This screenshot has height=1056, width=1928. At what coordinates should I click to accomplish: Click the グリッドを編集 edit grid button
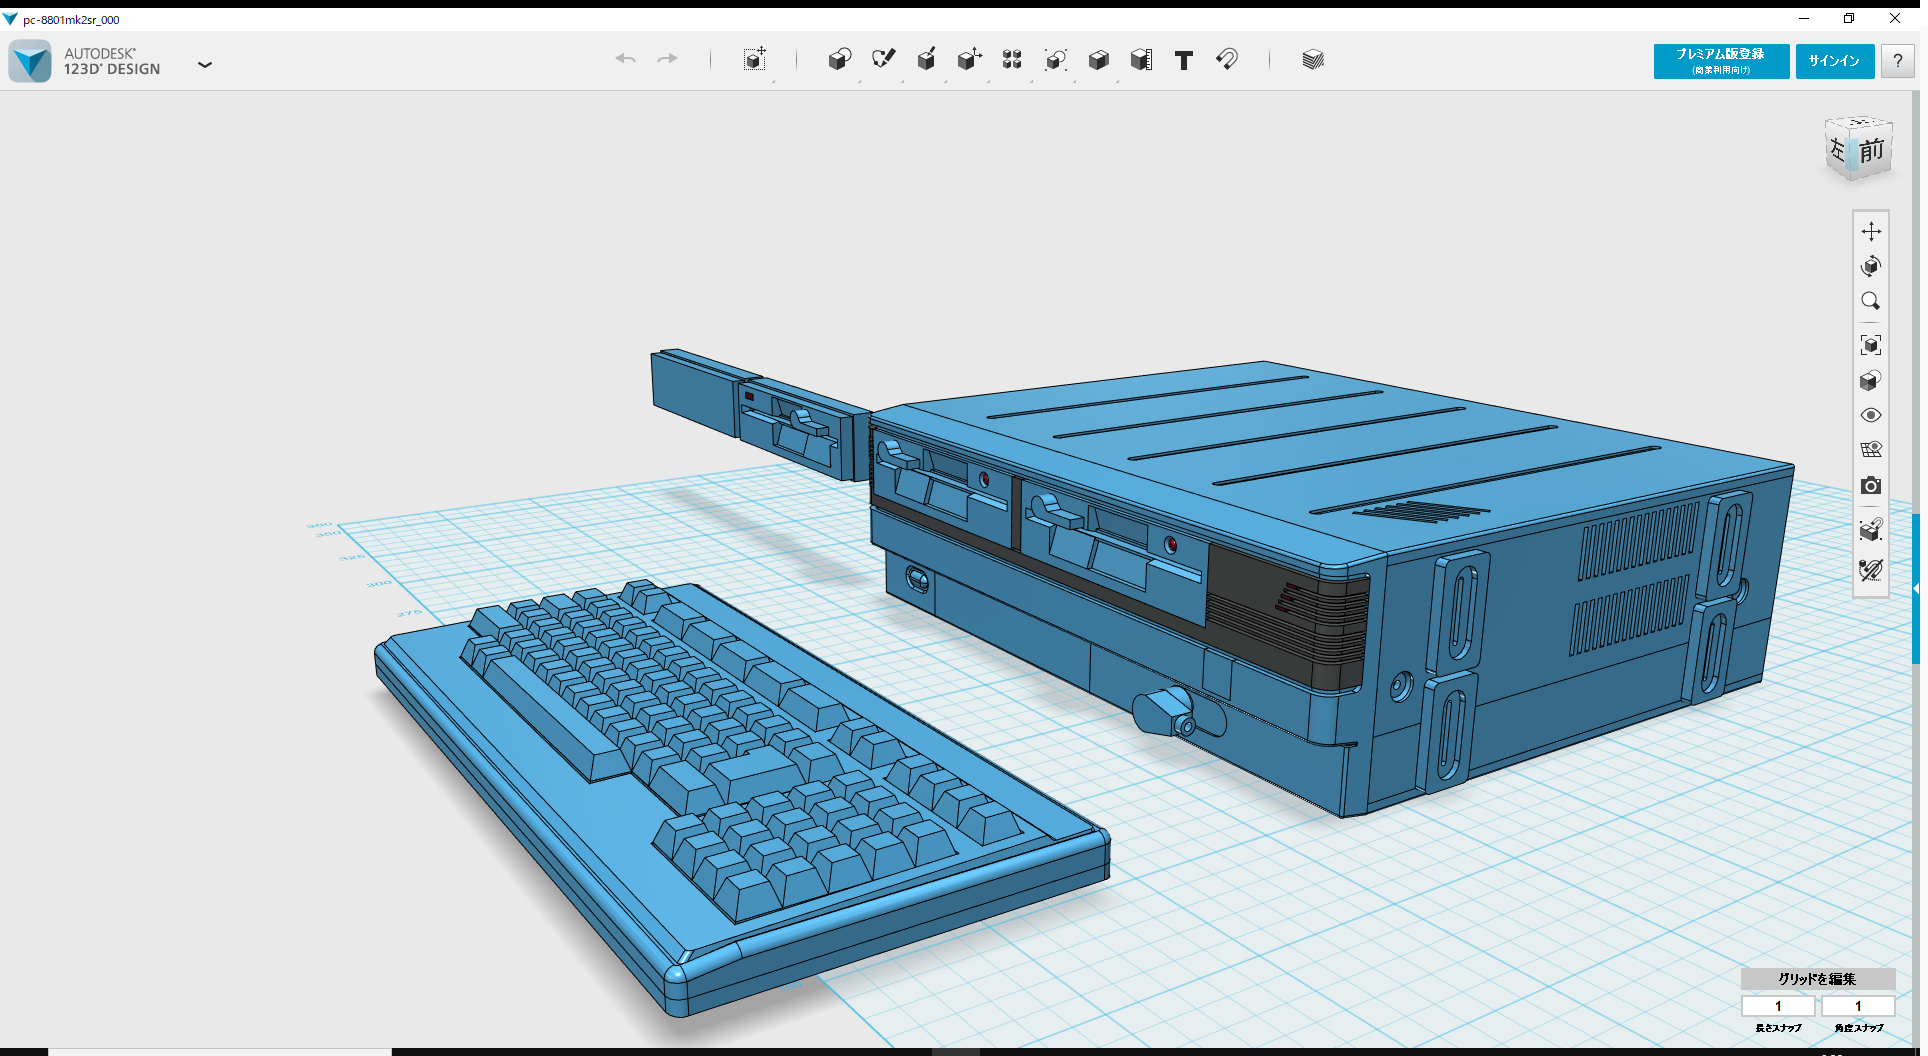click(x=1819, y=980)
